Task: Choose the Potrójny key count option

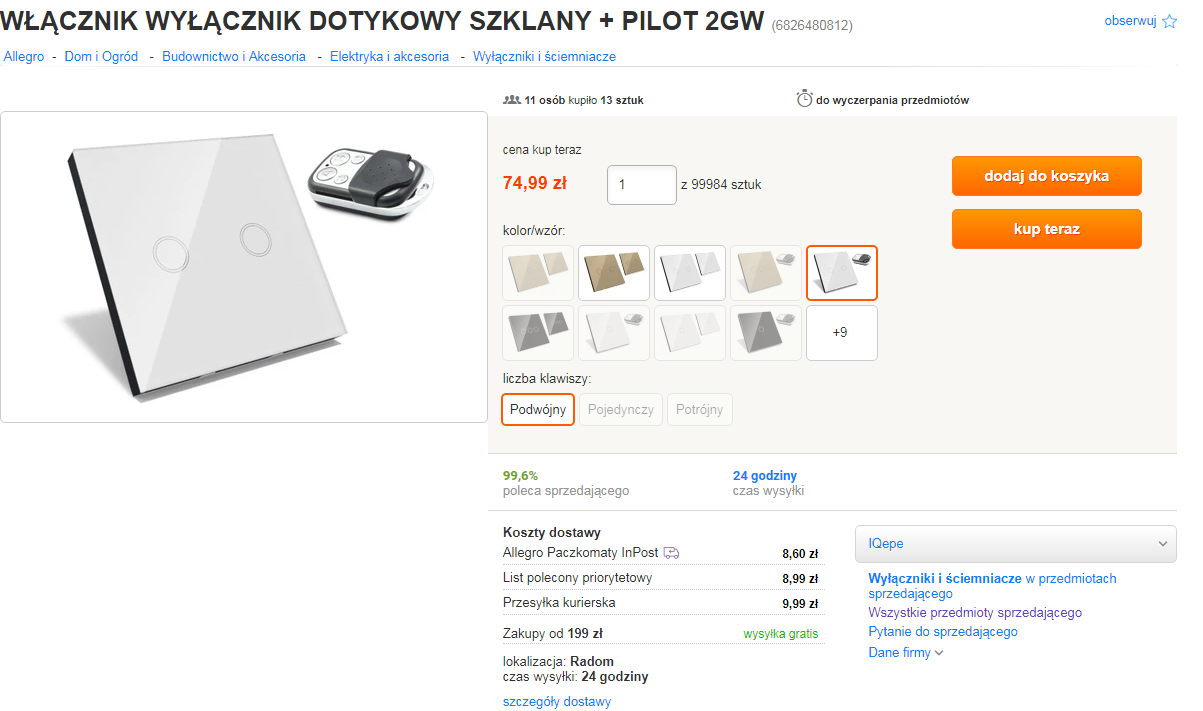Action: (x=699, y=410)
